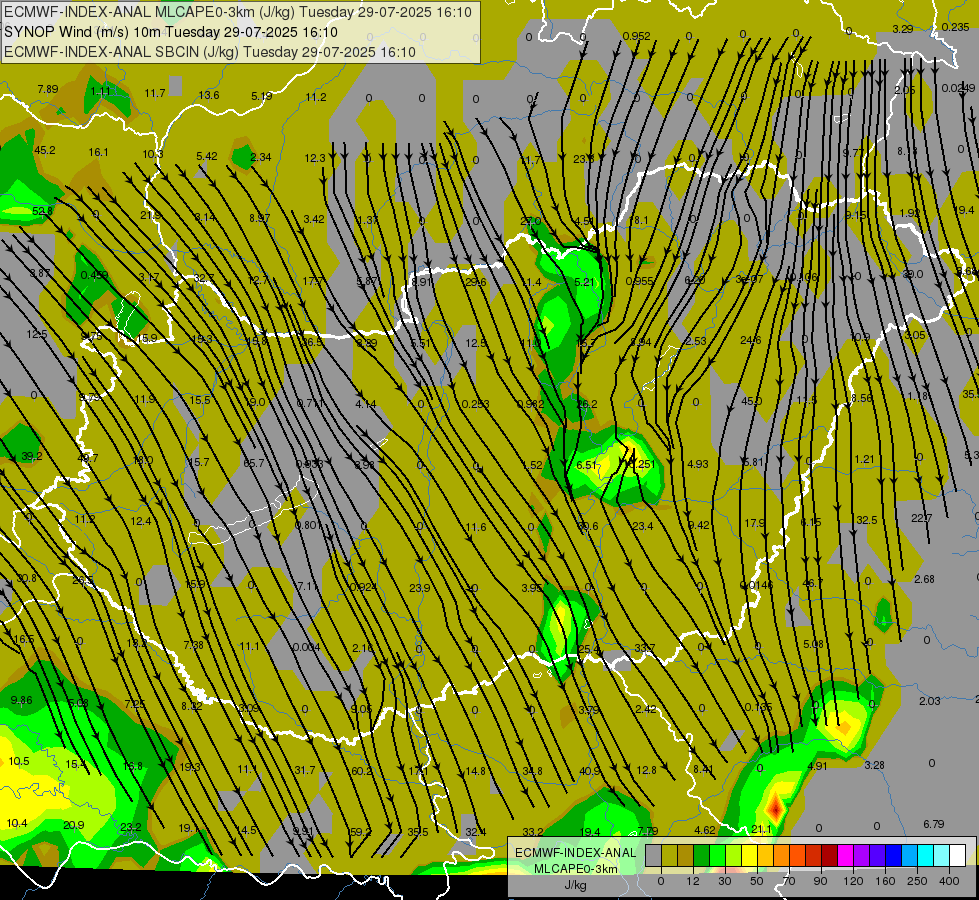Click the map value '65.7'

pos(253,463)
